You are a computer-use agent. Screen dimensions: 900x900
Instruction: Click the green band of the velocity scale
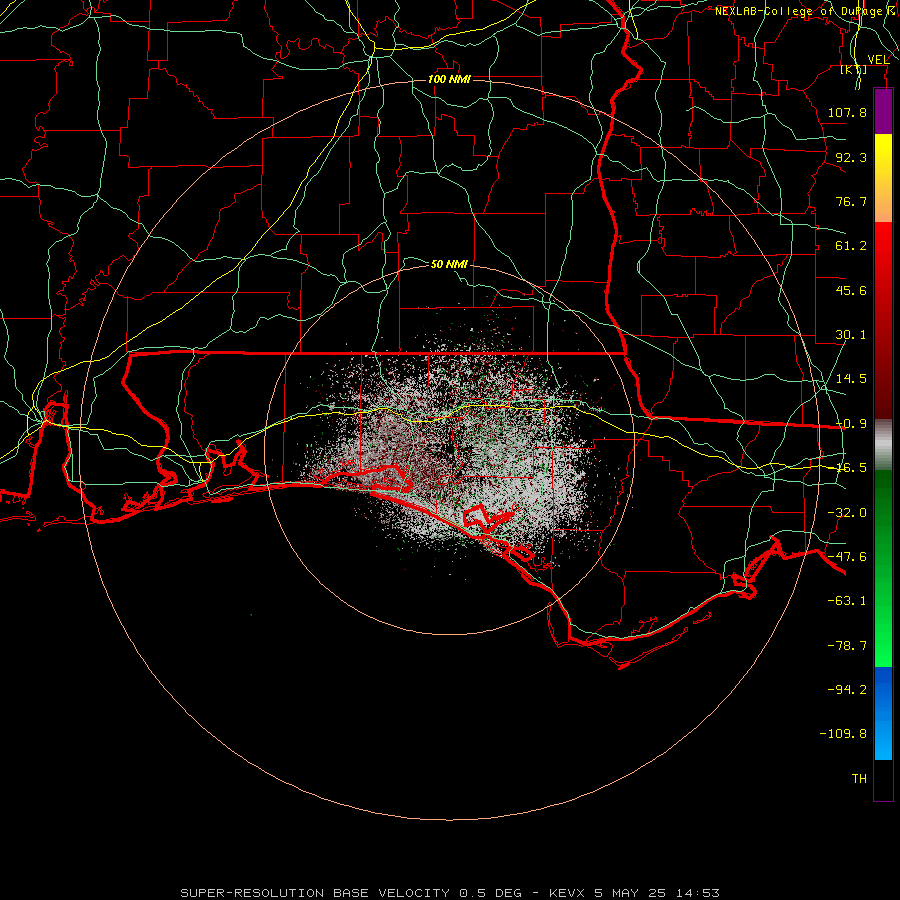[883, 568]
